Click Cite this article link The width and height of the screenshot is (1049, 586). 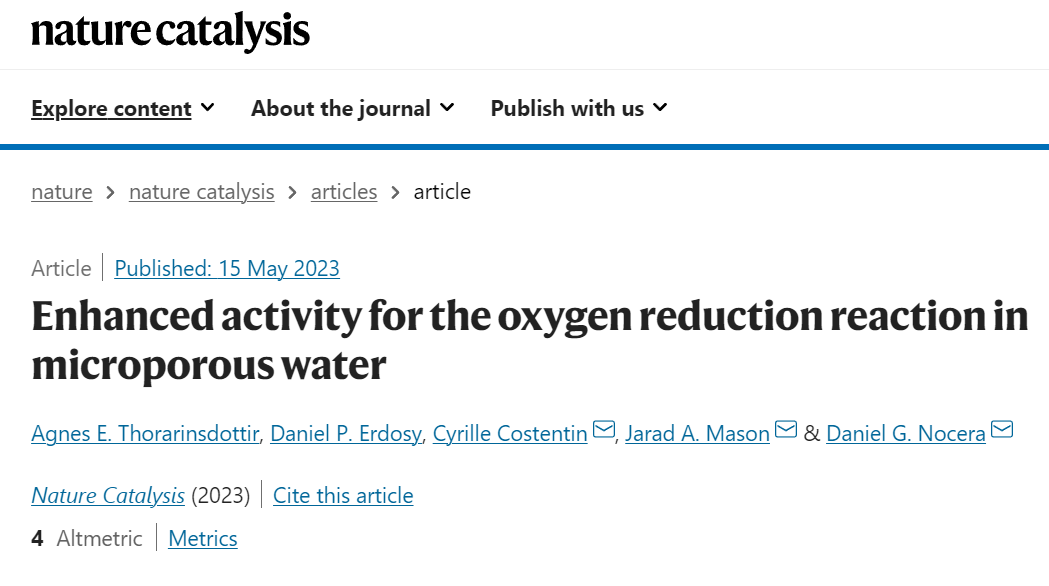(343, 496)
